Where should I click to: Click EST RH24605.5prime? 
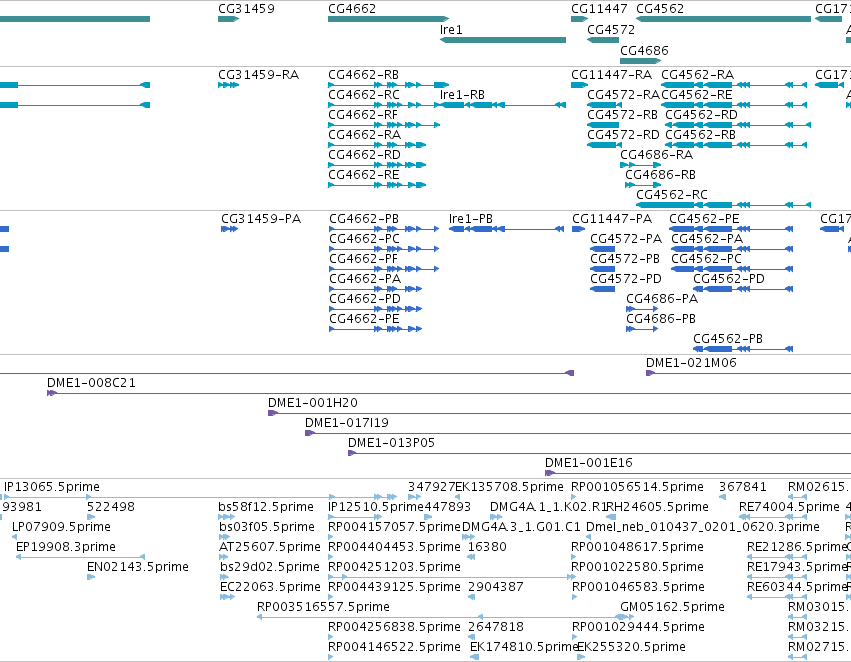tap(657, 507)
